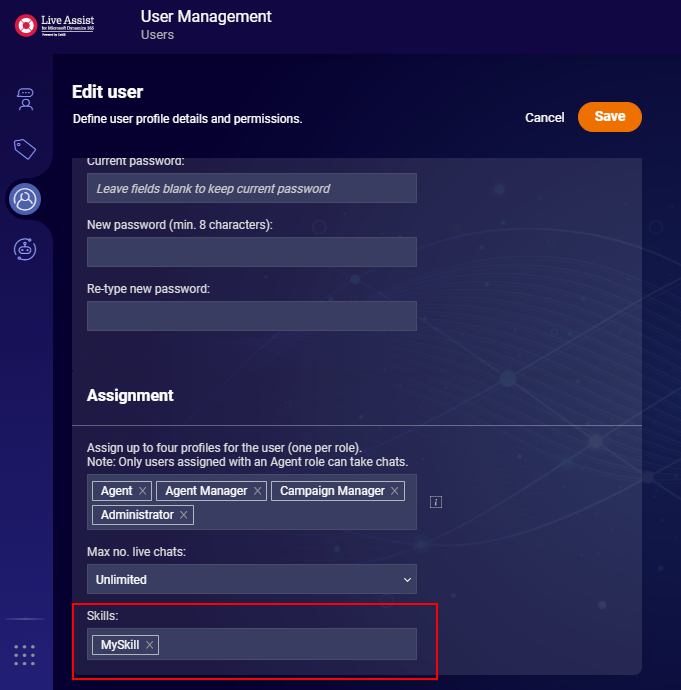Screen dimensions: 681x690
Task: Click the User Management page title
Action: pyautogui.click(x=206, y=17)
